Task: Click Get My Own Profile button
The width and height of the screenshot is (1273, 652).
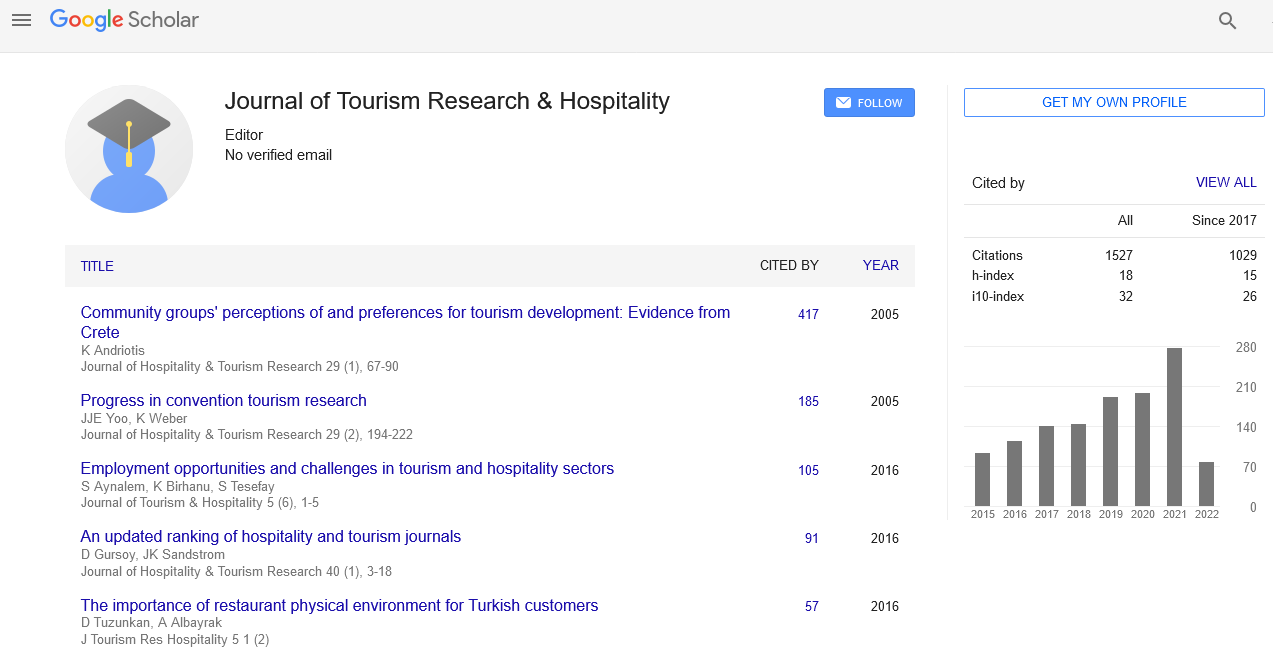Action: click(1114, 103)
